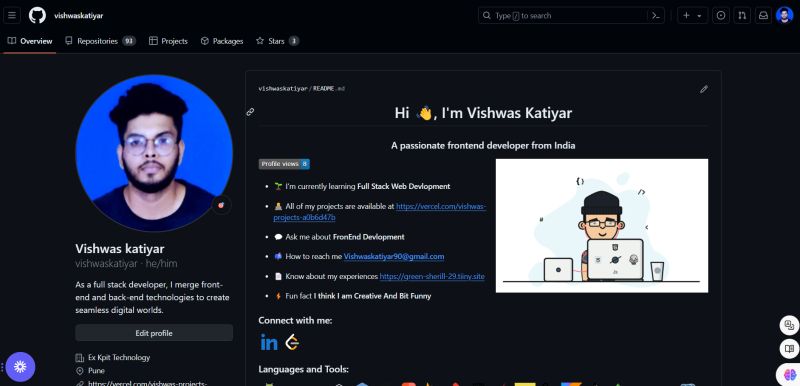Copy heading anchor link icon
The height and width of the screenshot is (386, 800).
click(x=250, y=112)
